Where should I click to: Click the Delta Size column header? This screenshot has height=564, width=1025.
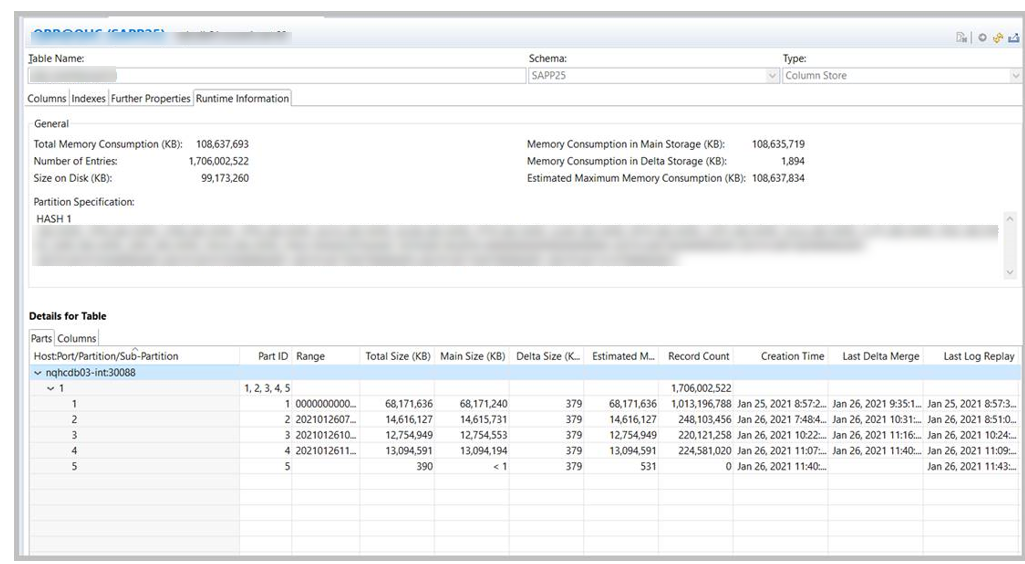tap(547, 356)
